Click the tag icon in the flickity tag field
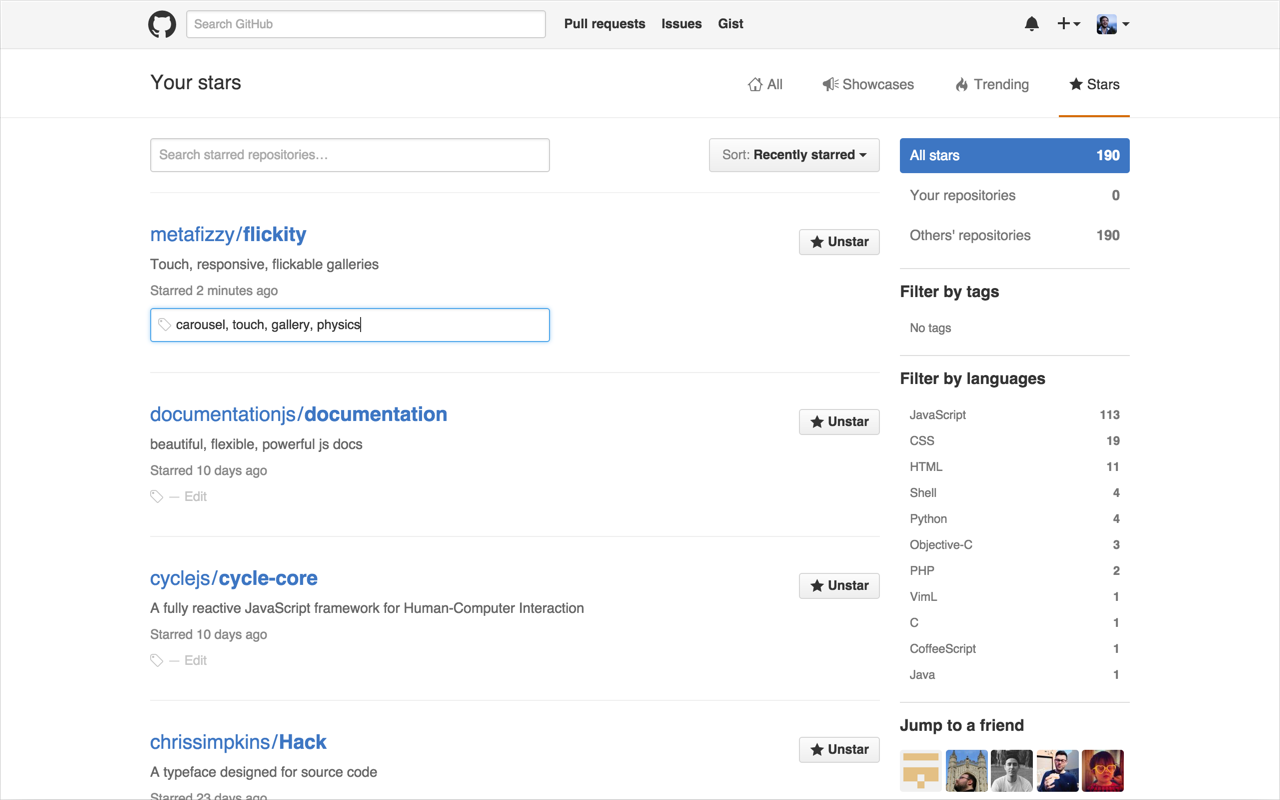The height and width of the screenshot is (800, 1280). click(164, 324)
